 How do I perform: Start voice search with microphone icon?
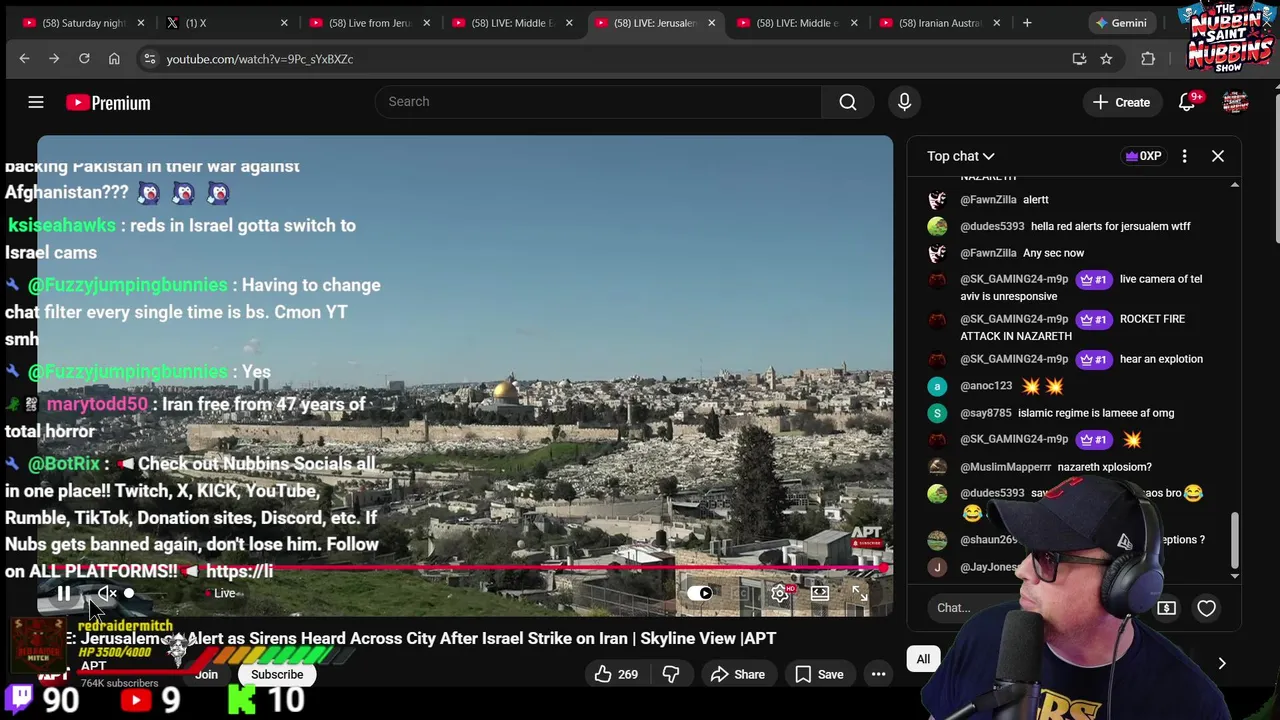(904, 102)
